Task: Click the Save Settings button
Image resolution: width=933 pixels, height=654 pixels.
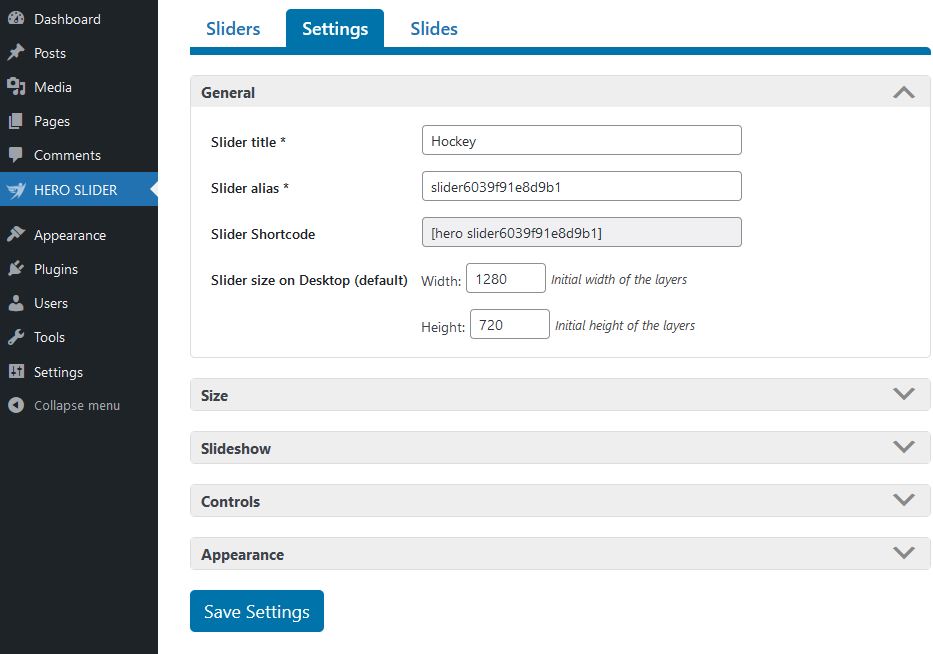Action: tap(256, 611)
